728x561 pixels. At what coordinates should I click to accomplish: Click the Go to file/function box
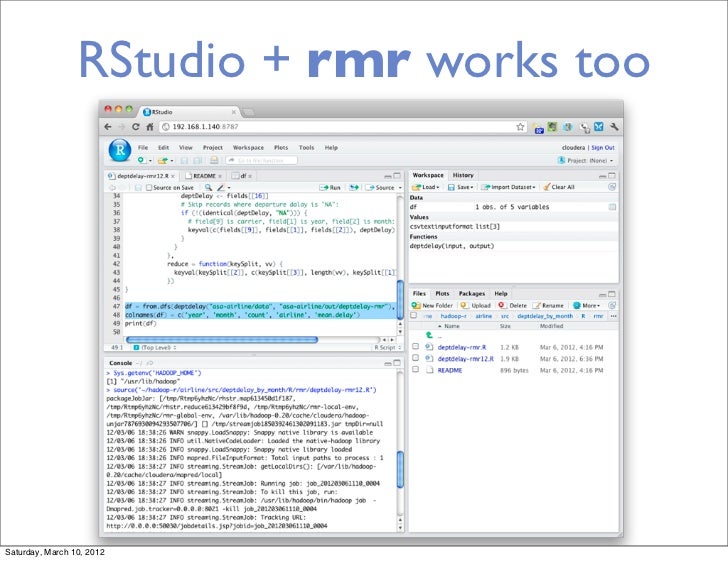[262, 160]
